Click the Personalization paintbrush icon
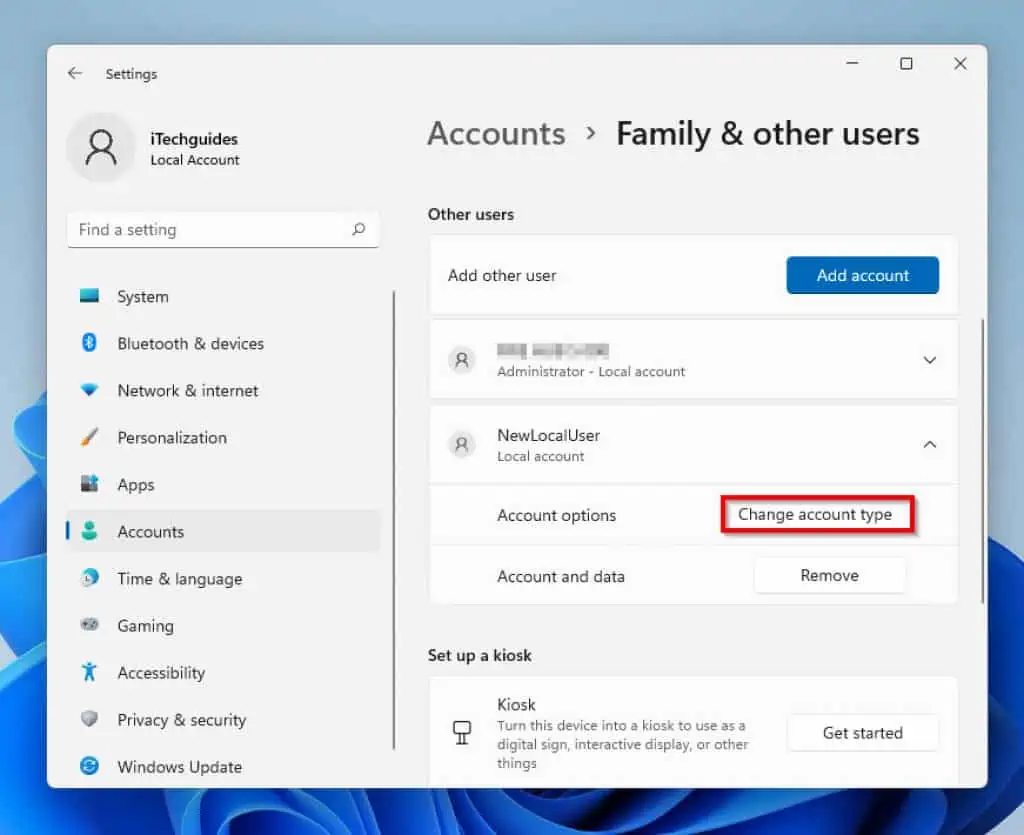 click(x=90, y=437)
